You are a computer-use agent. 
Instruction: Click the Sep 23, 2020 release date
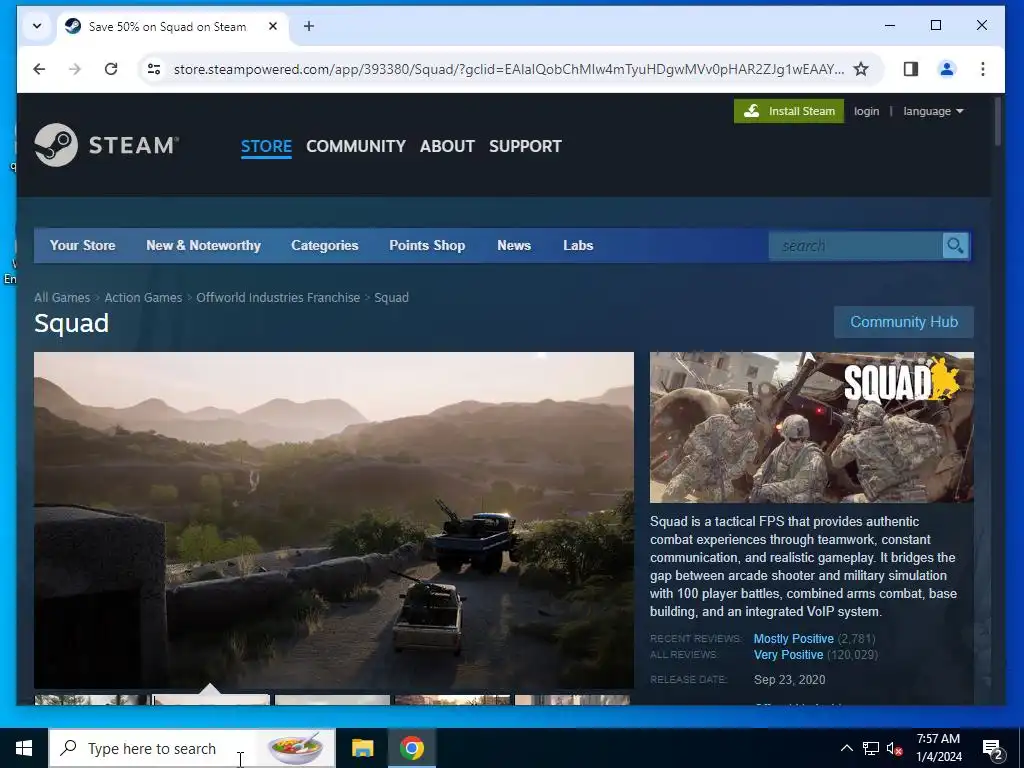click(790, 679)
